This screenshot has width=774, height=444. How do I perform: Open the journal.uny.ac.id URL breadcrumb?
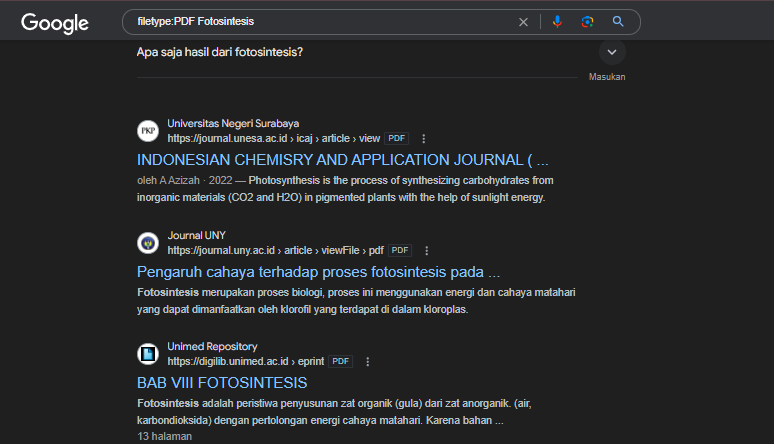click(275, 250)
